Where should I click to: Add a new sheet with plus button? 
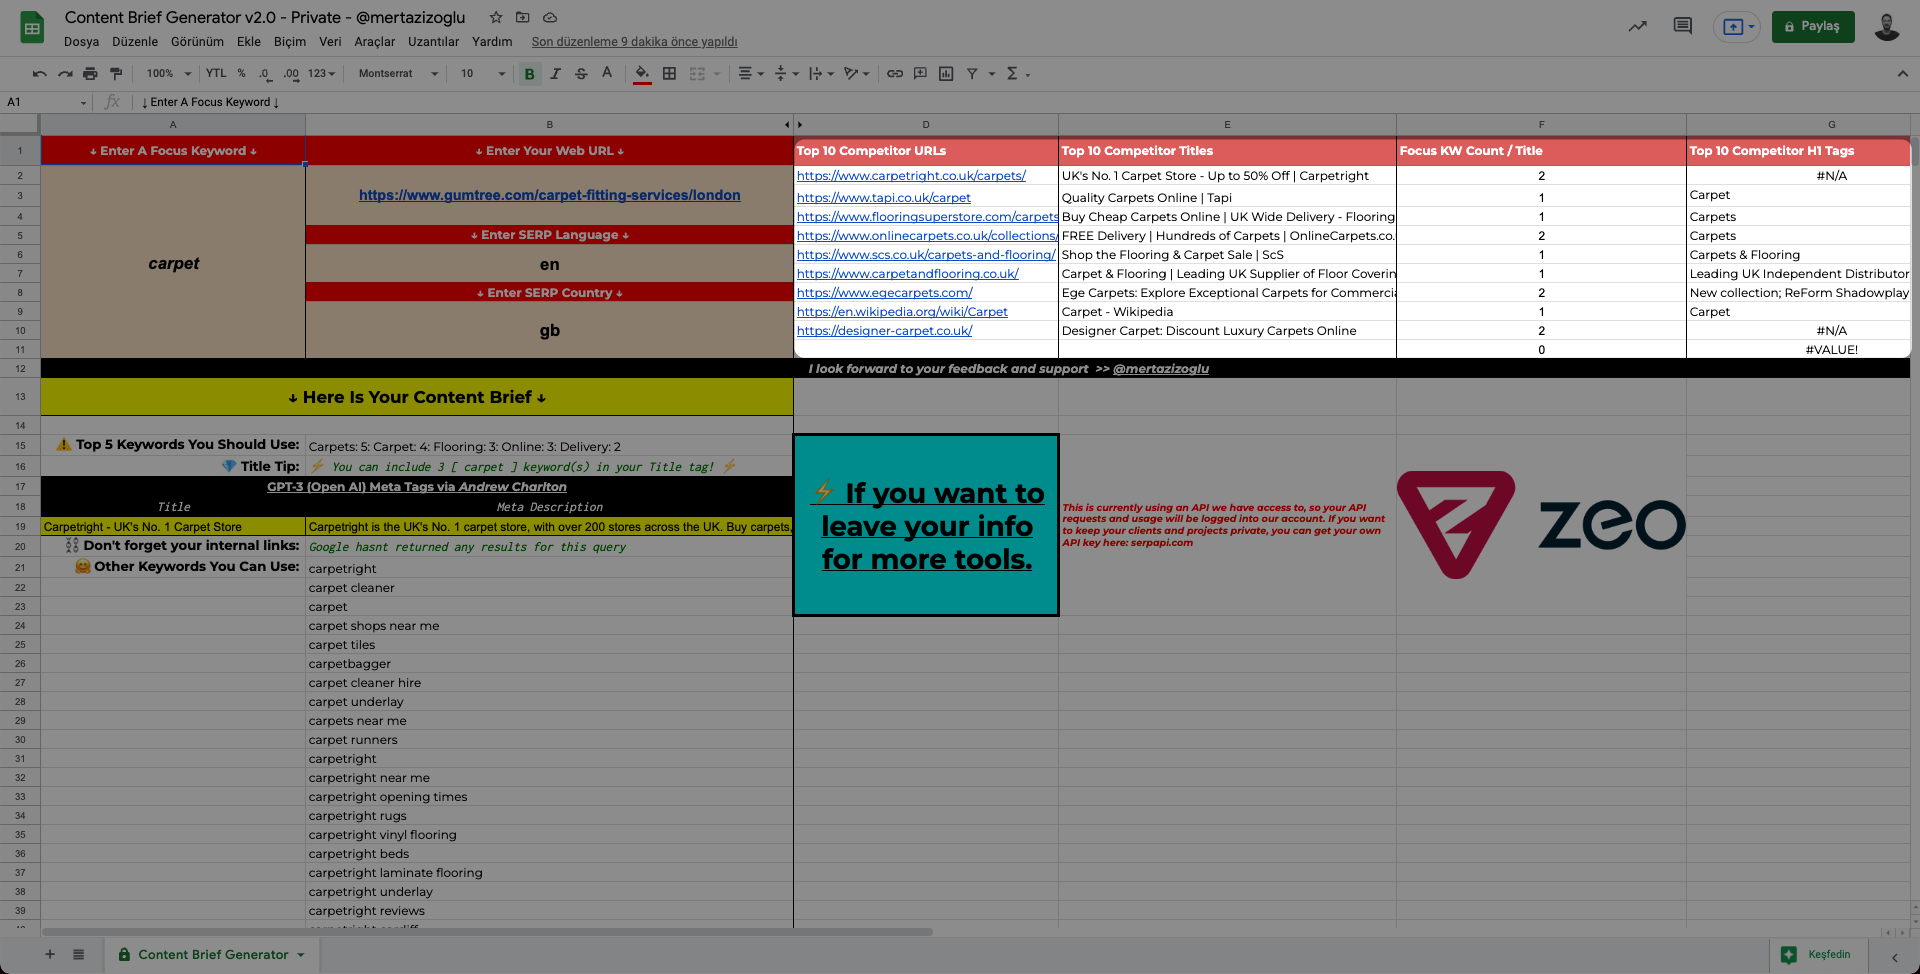click(50, 955)
